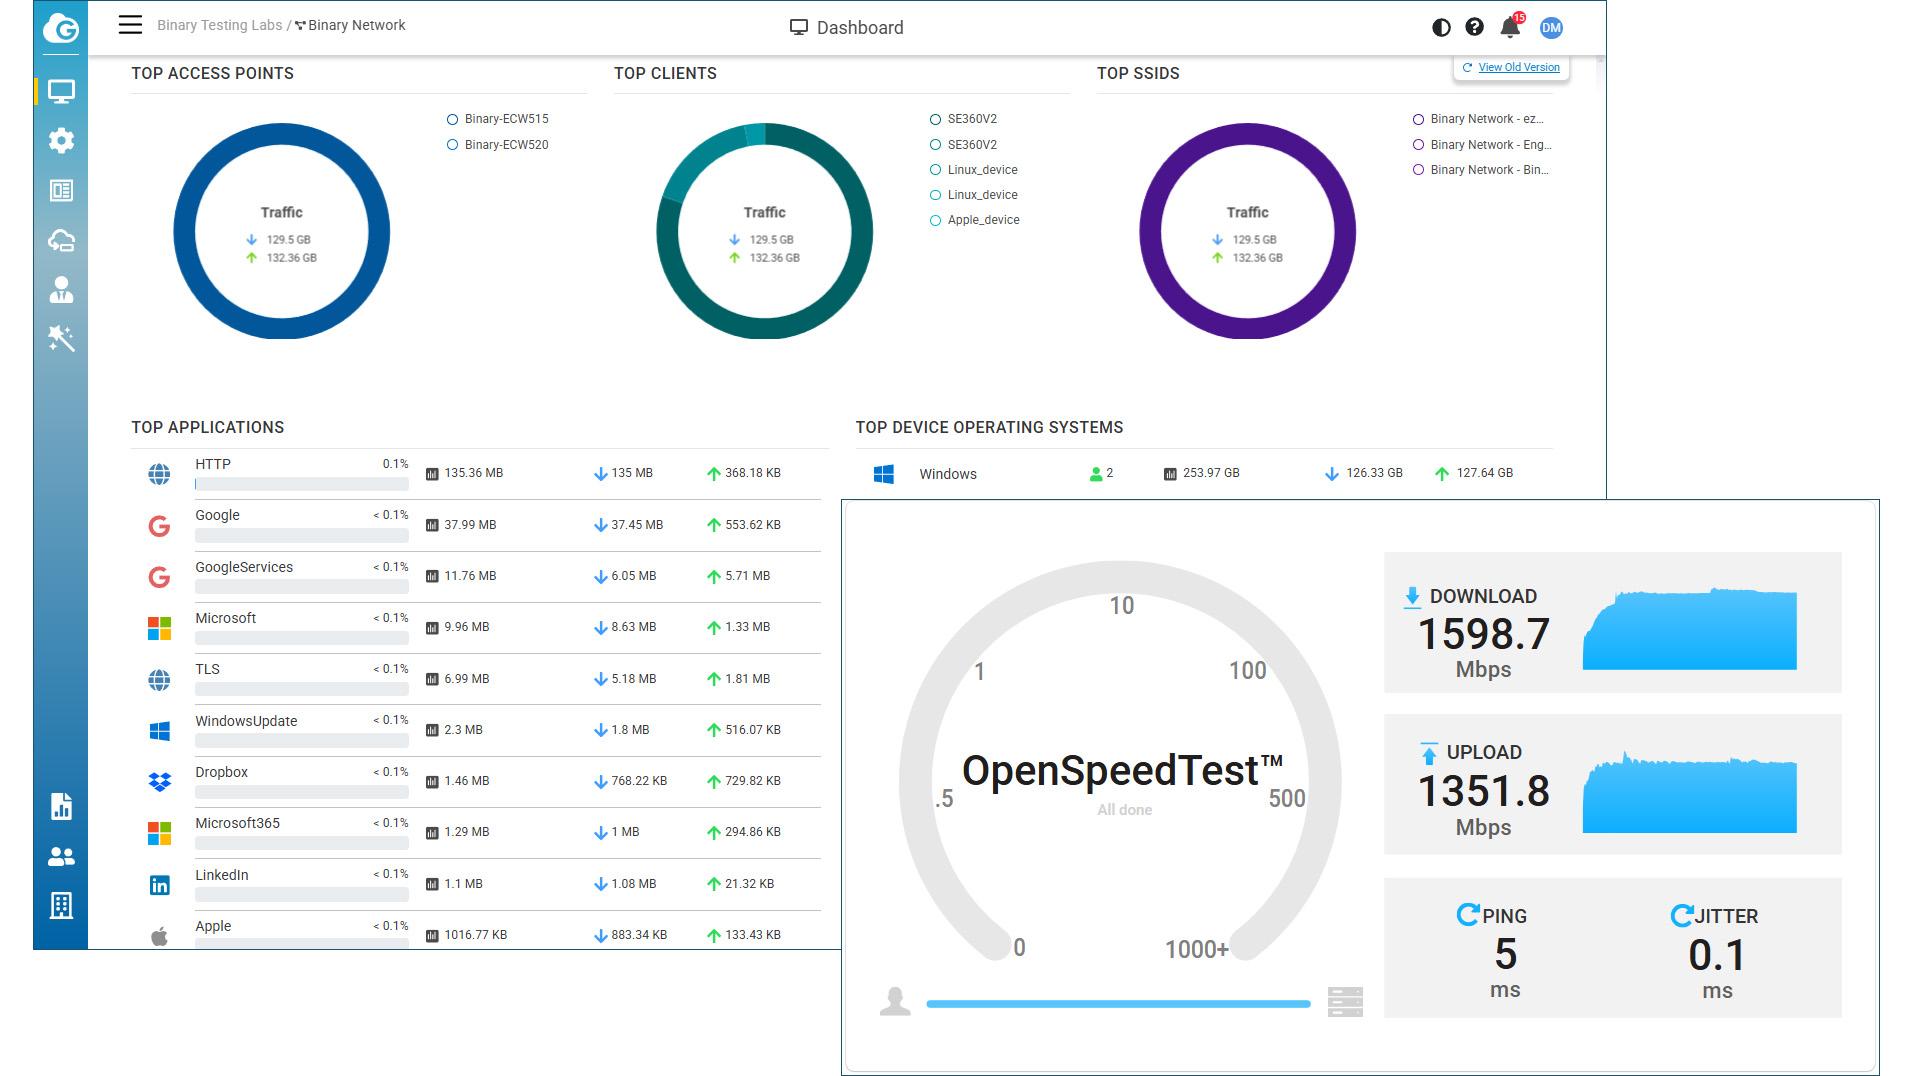Click the HTTP usage progress bar
Viewport: 1913px width, 1076px height.
point(302,484)
